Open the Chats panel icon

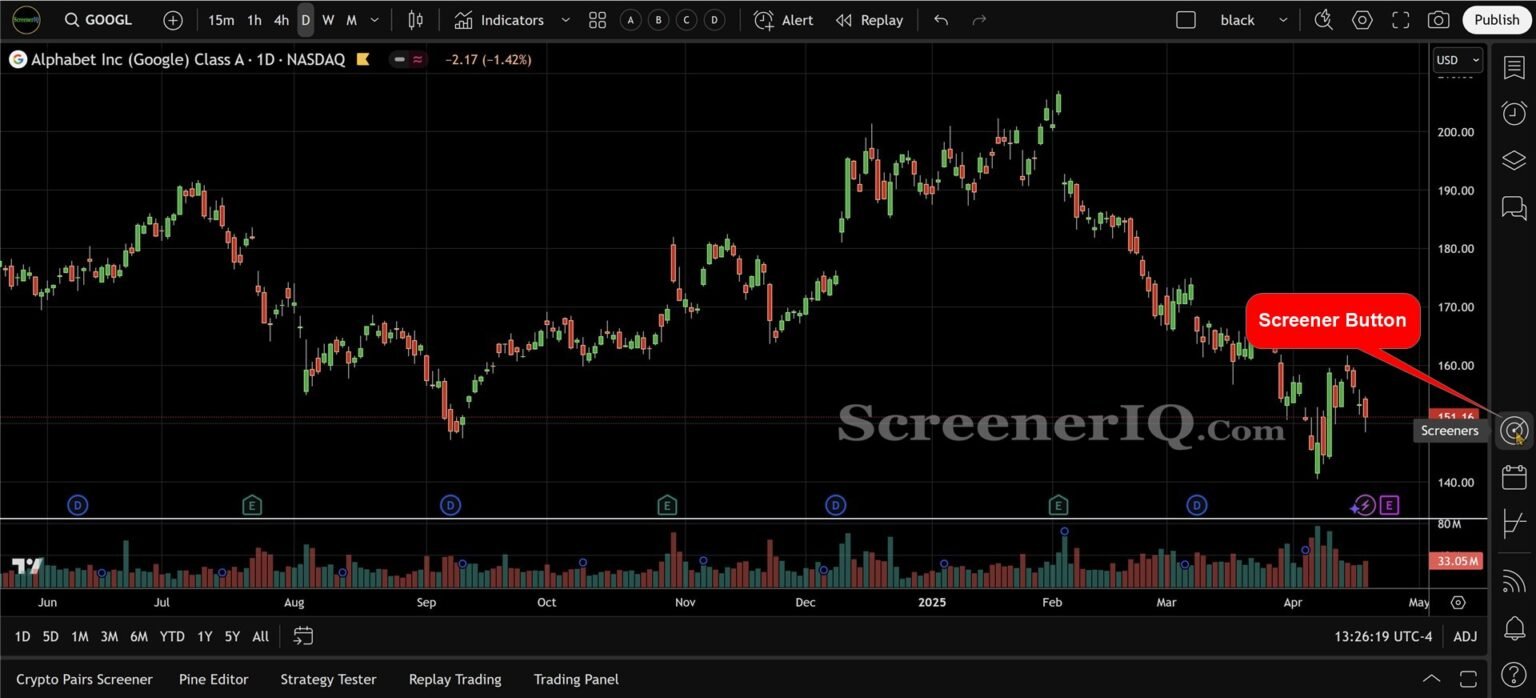click(x=1514, y=208)
